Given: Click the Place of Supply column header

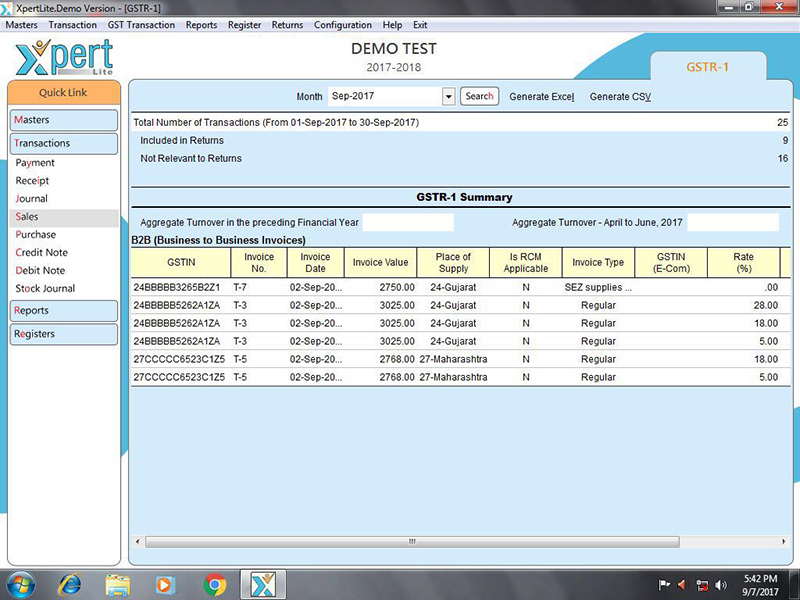Looking at the screenshot, I should click(453, 262).
